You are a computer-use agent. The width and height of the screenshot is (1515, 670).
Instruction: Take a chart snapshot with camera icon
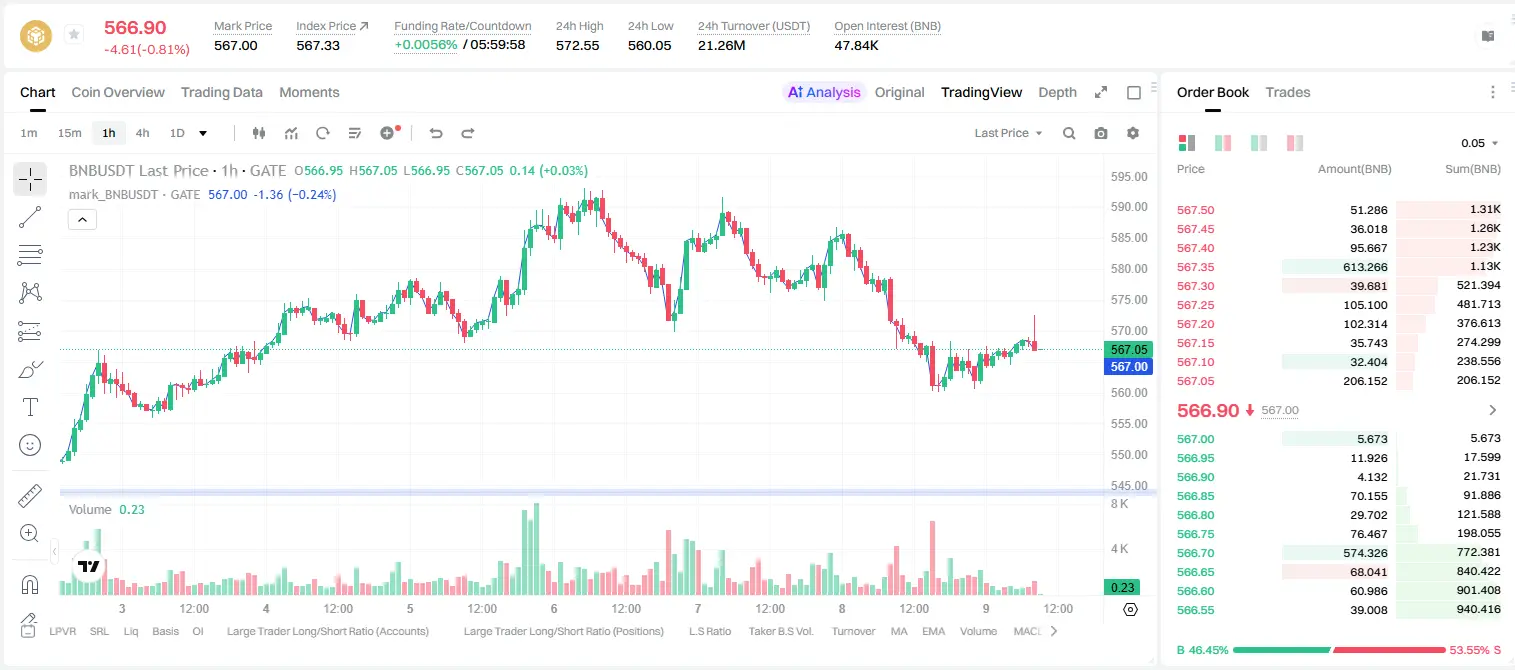pos(1101,133)
